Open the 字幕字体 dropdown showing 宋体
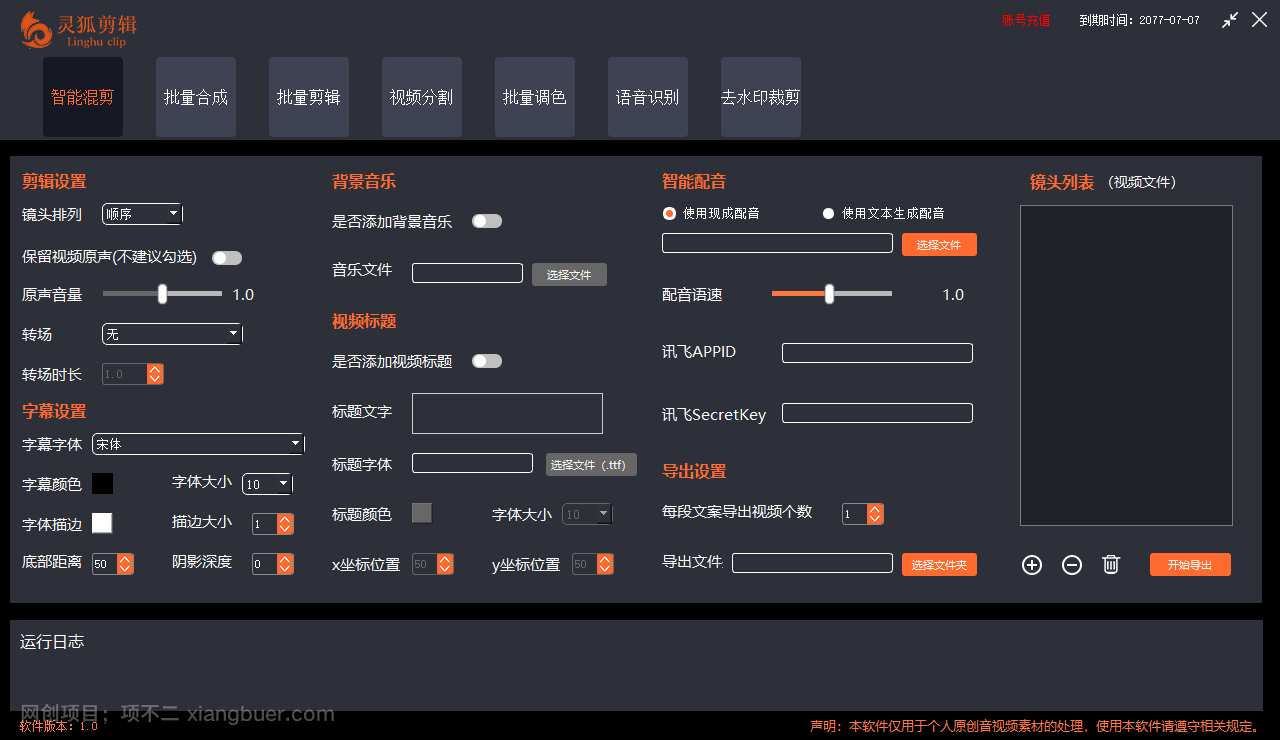The image size is (1280, 740). 198,444
